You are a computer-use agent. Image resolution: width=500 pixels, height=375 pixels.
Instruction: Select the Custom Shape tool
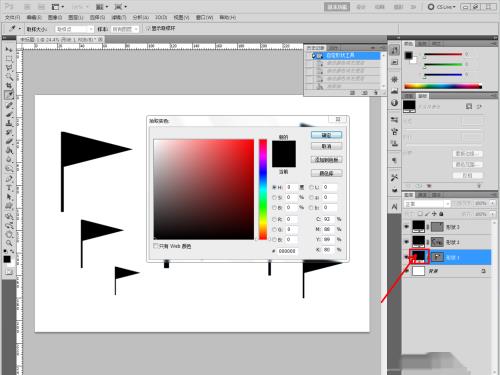point(9,206)
